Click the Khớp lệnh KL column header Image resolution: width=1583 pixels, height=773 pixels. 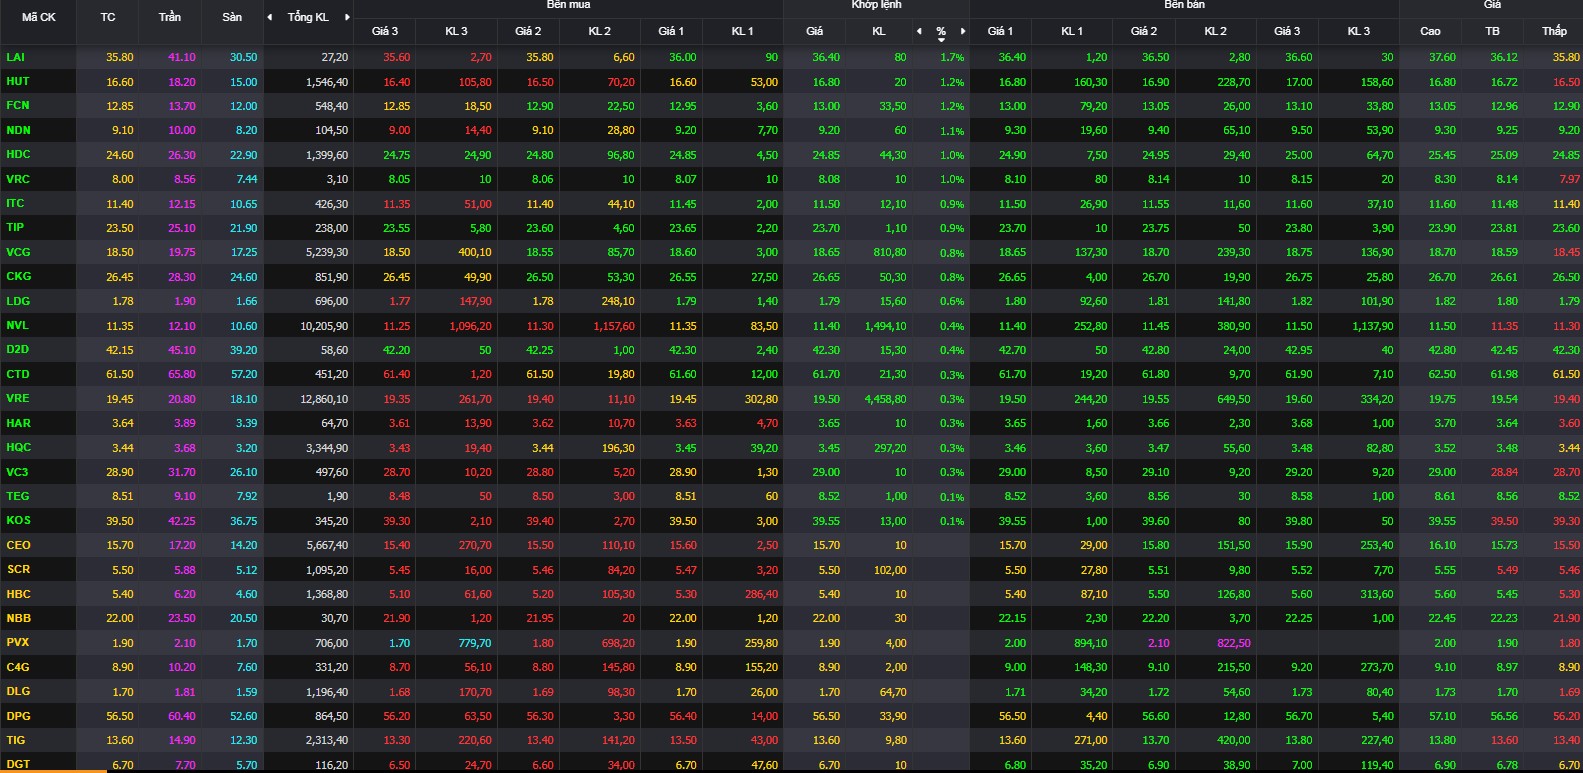click(879, 31)
